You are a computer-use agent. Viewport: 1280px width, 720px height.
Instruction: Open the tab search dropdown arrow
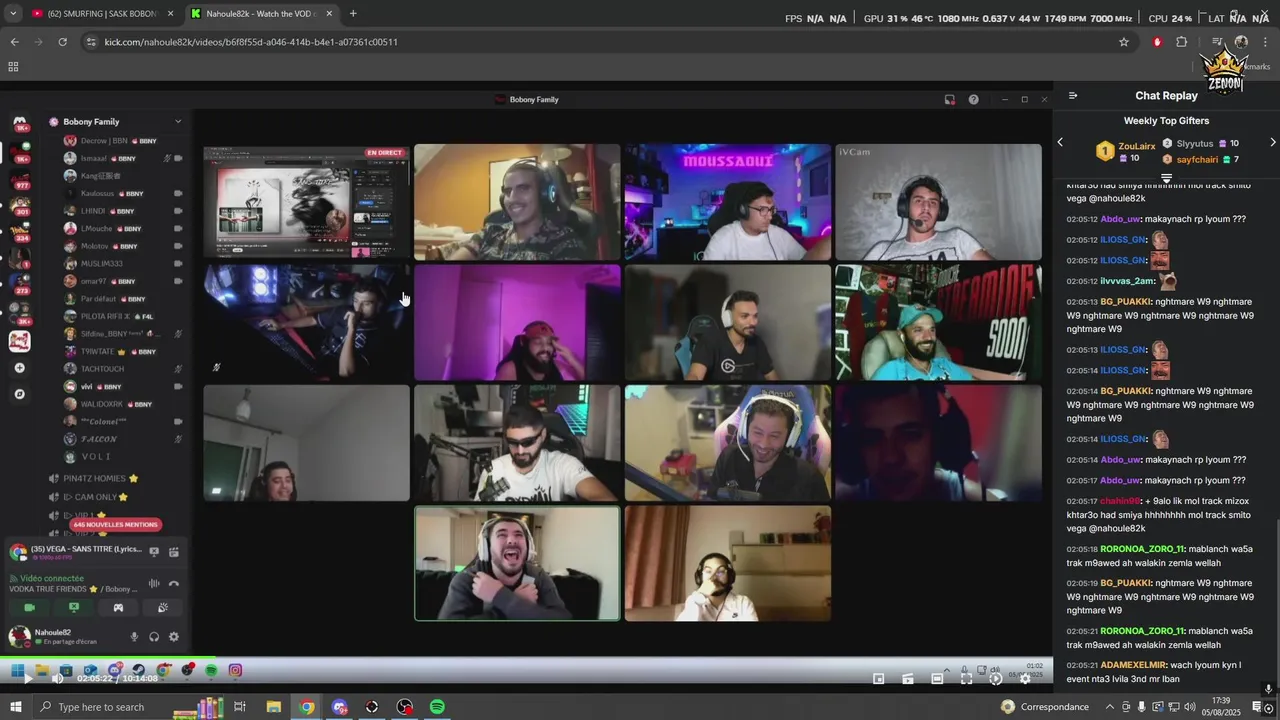[x=13, y=14]
